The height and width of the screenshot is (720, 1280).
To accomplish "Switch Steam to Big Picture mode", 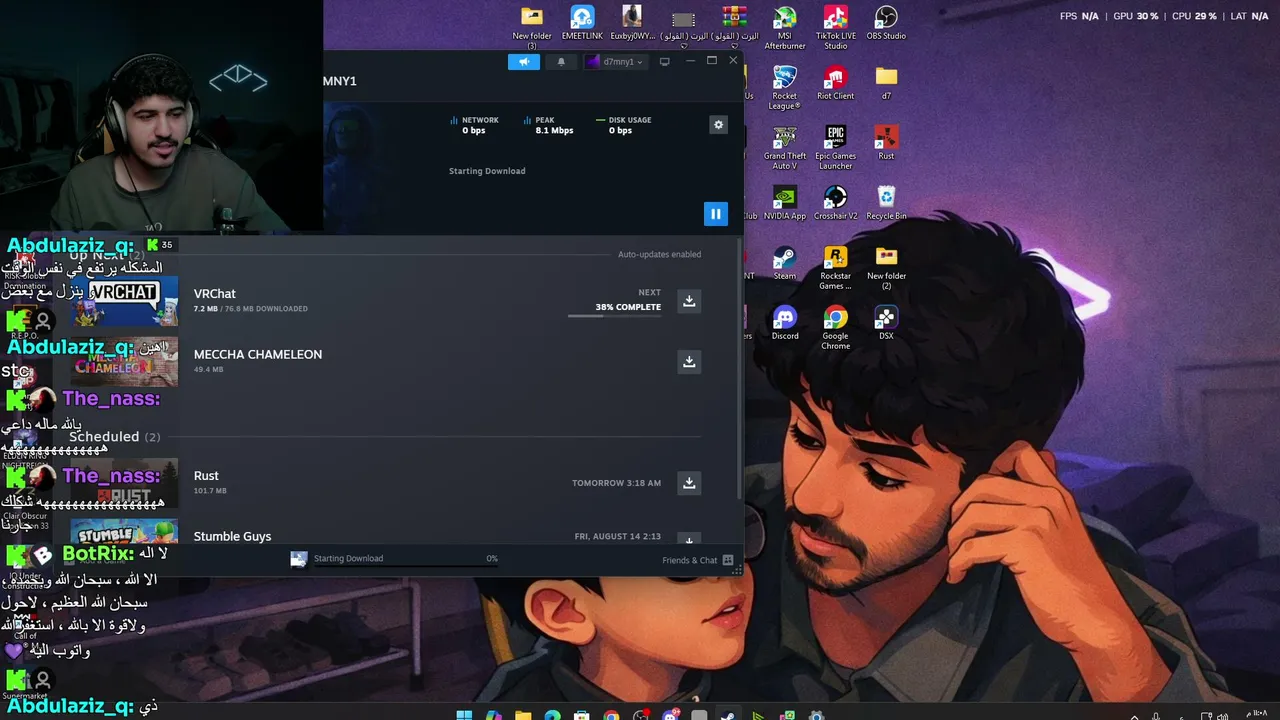I will tap(664, 62).
